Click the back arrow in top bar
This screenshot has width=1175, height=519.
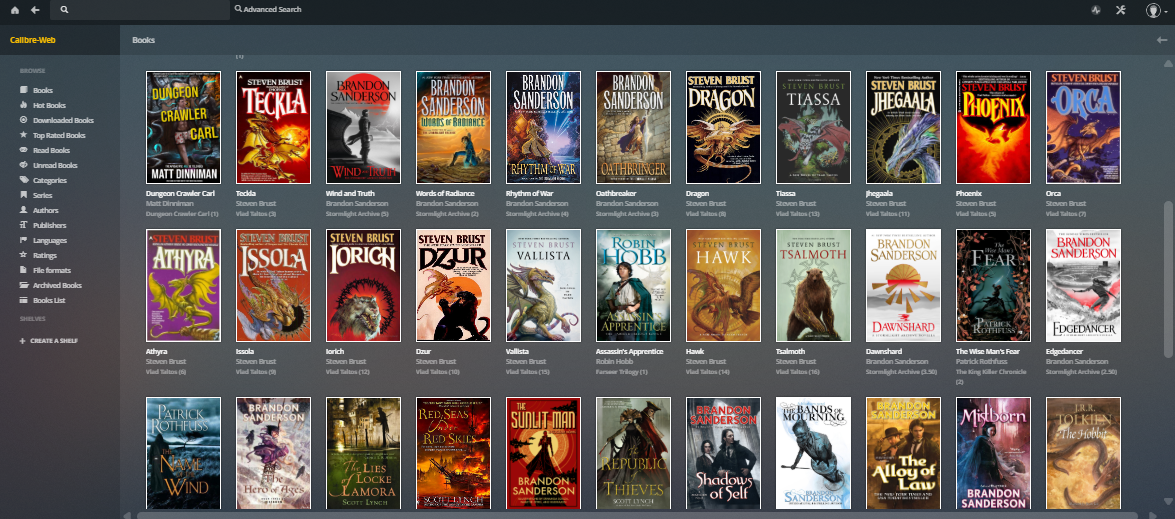34,10
